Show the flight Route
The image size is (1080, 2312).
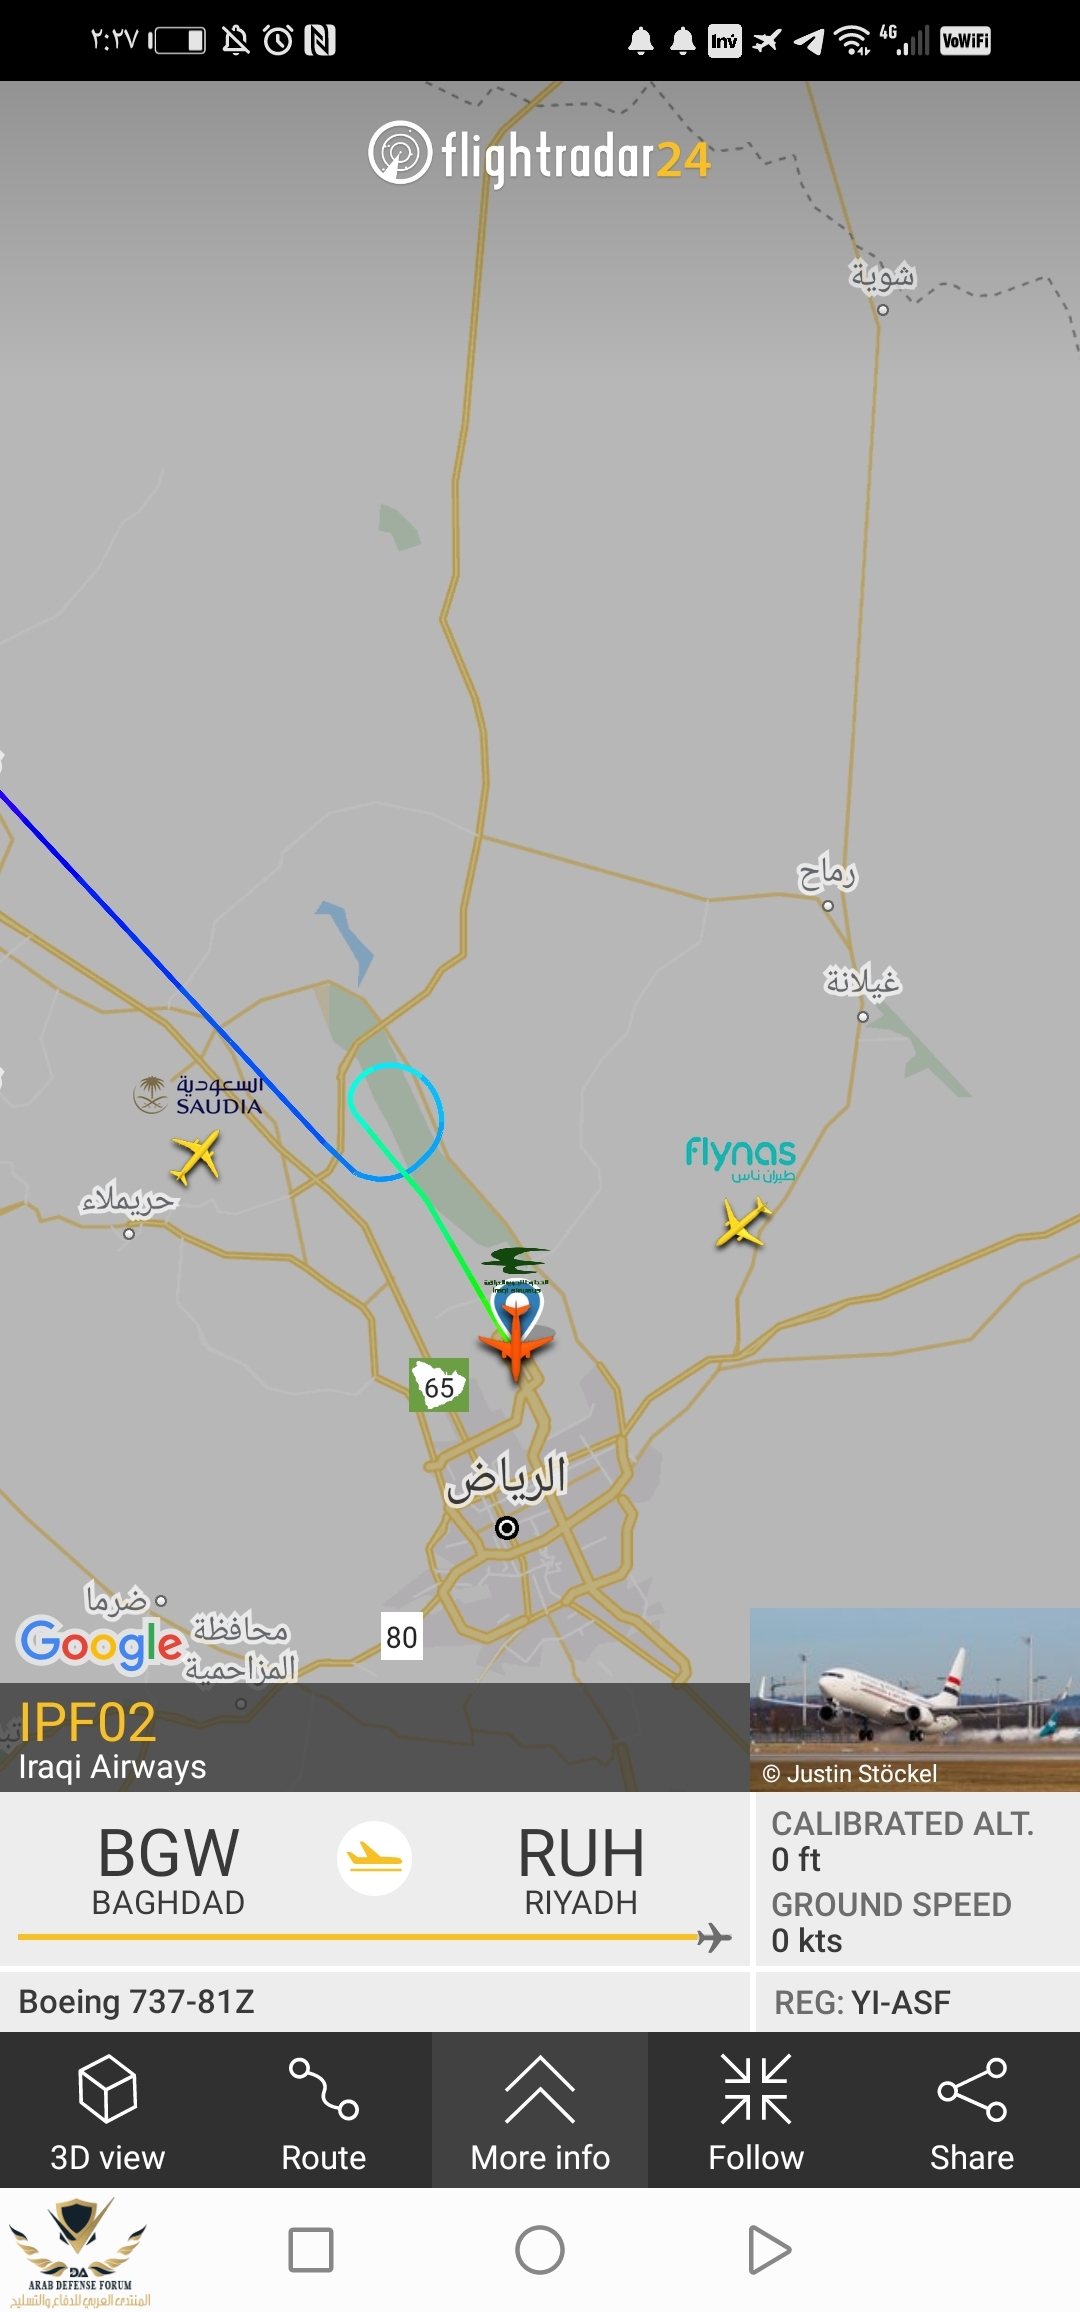323,2109
